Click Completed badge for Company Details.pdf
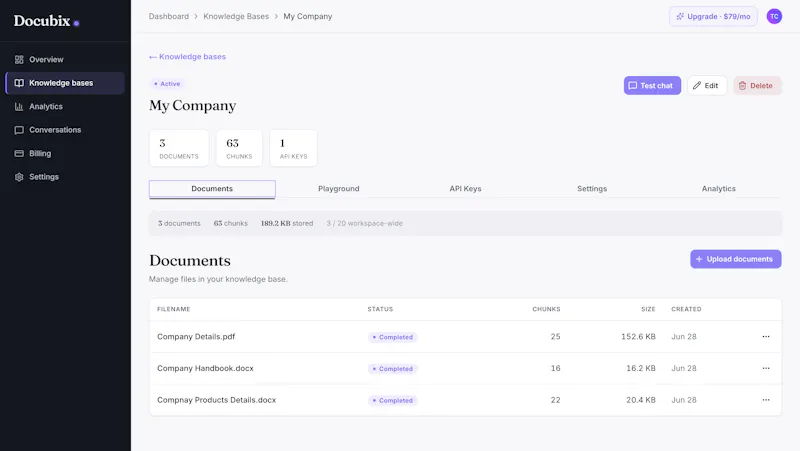 coord(392,337)
